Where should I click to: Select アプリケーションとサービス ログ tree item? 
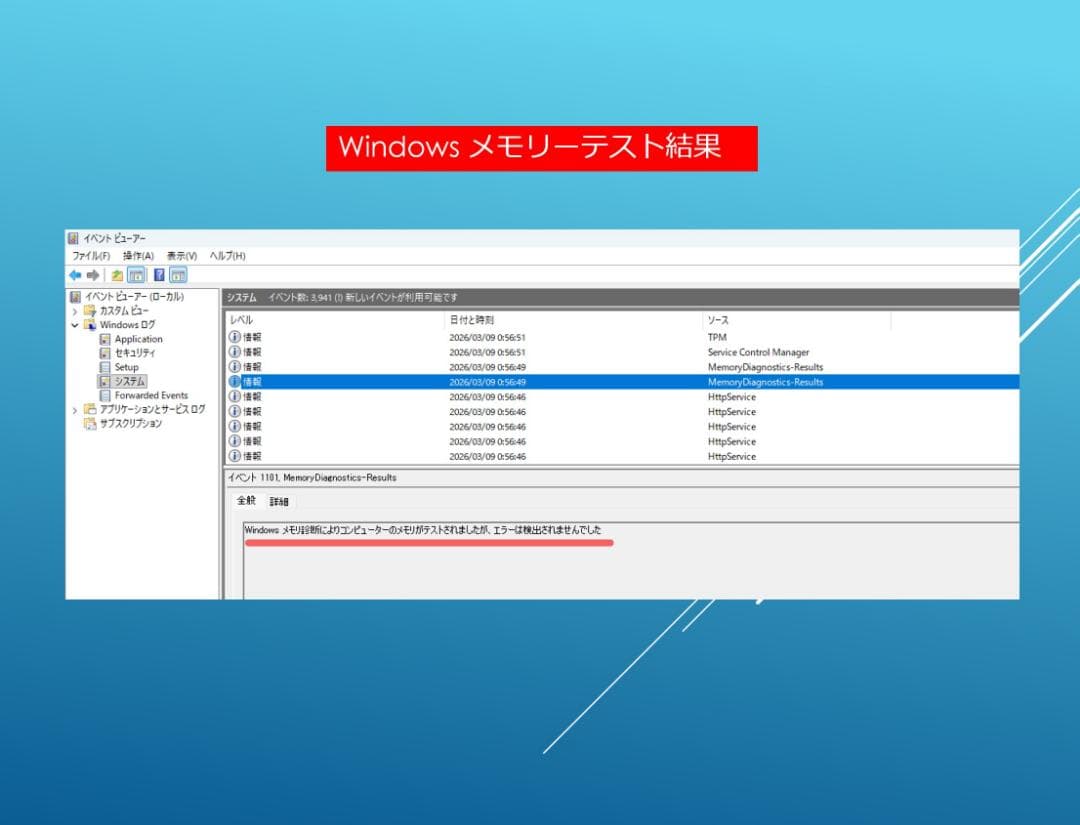pos(152,409)
